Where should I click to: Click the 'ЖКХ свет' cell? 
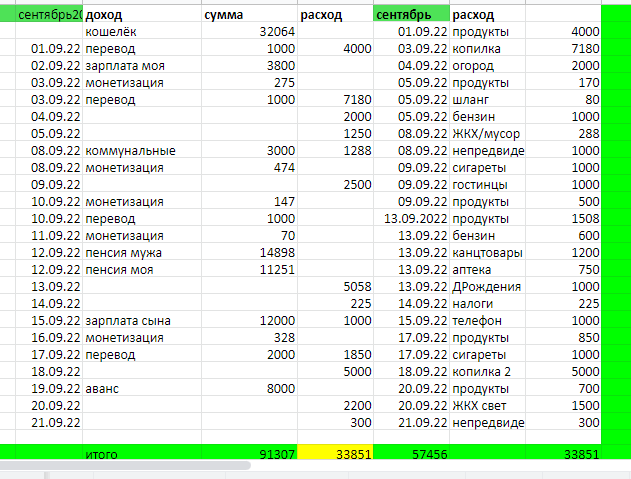(x=487, y=406)
